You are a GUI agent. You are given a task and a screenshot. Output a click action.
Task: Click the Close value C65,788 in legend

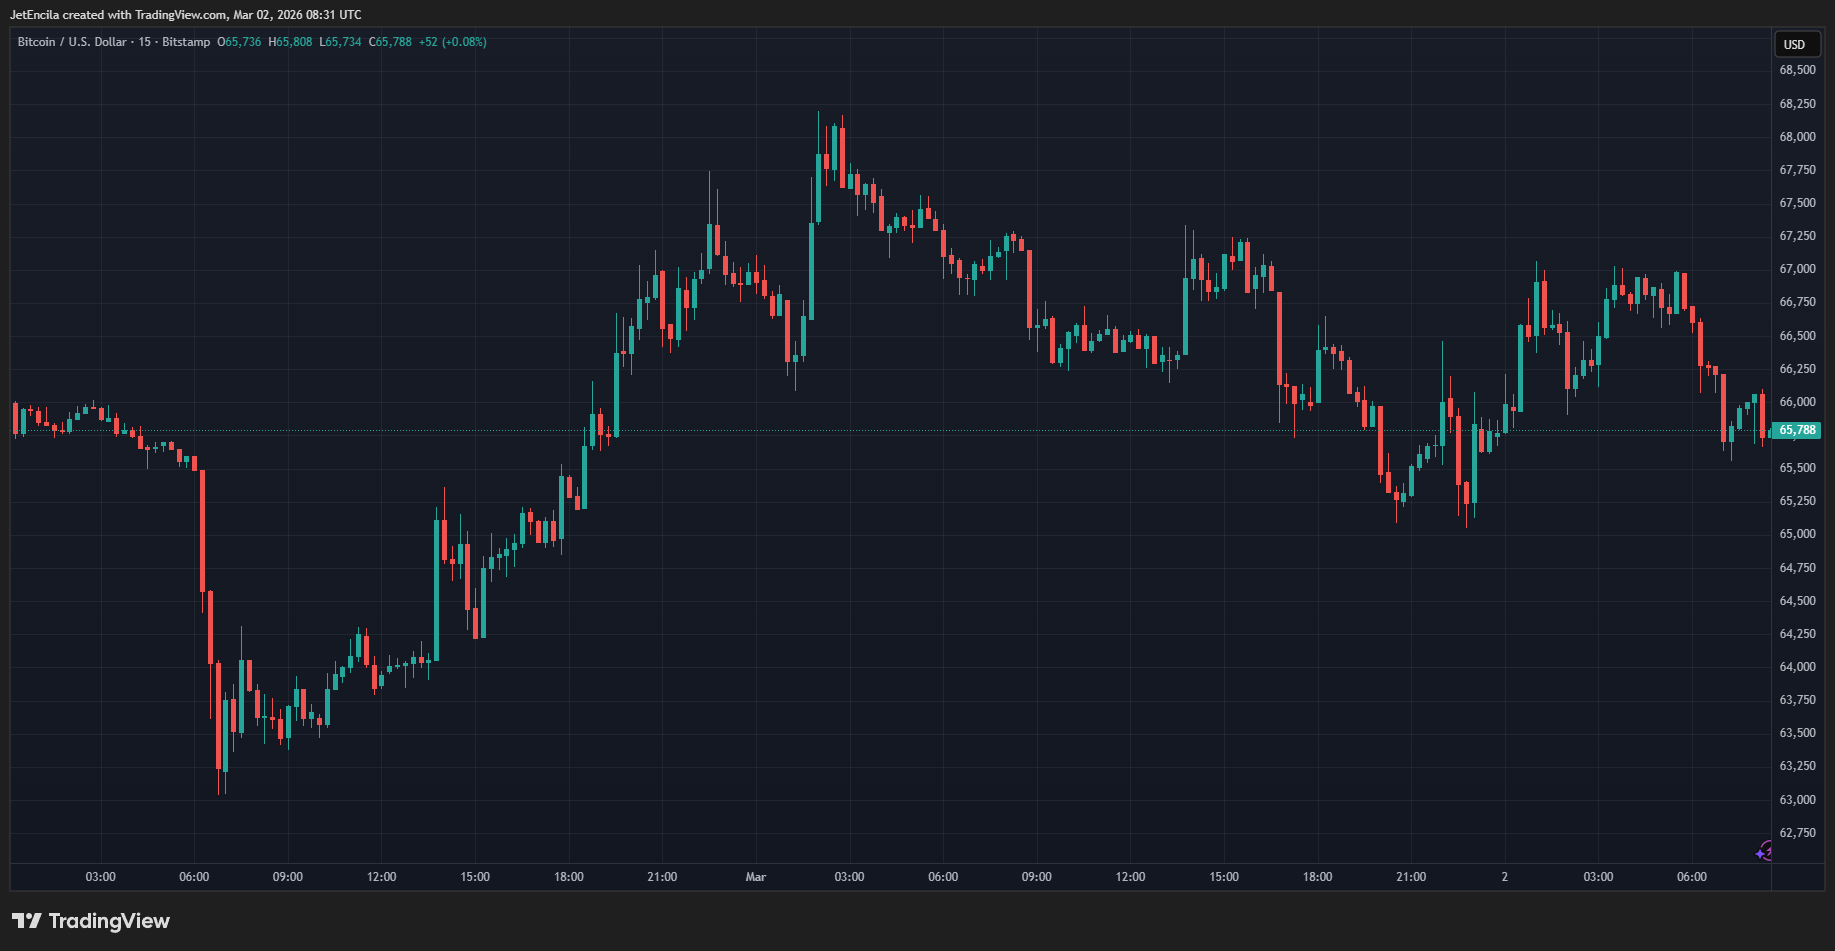390,42
